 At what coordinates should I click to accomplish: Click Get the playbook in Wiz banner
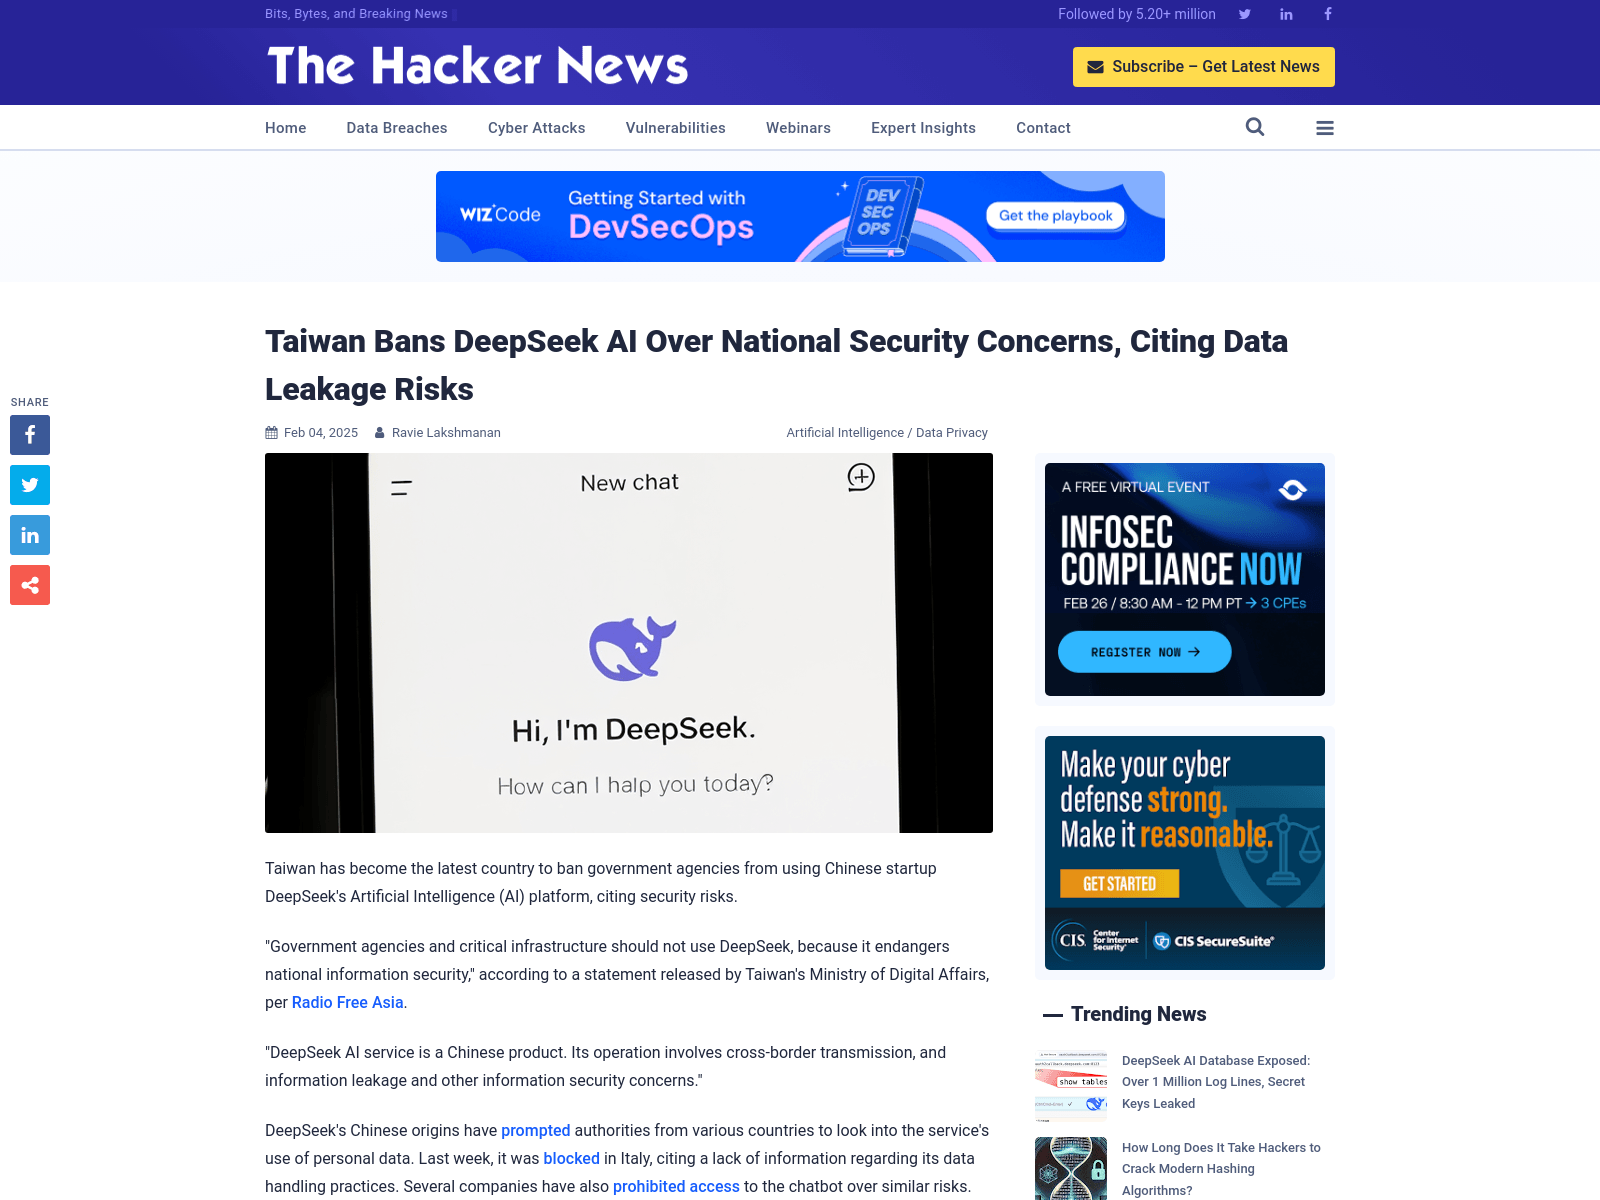1056,215
